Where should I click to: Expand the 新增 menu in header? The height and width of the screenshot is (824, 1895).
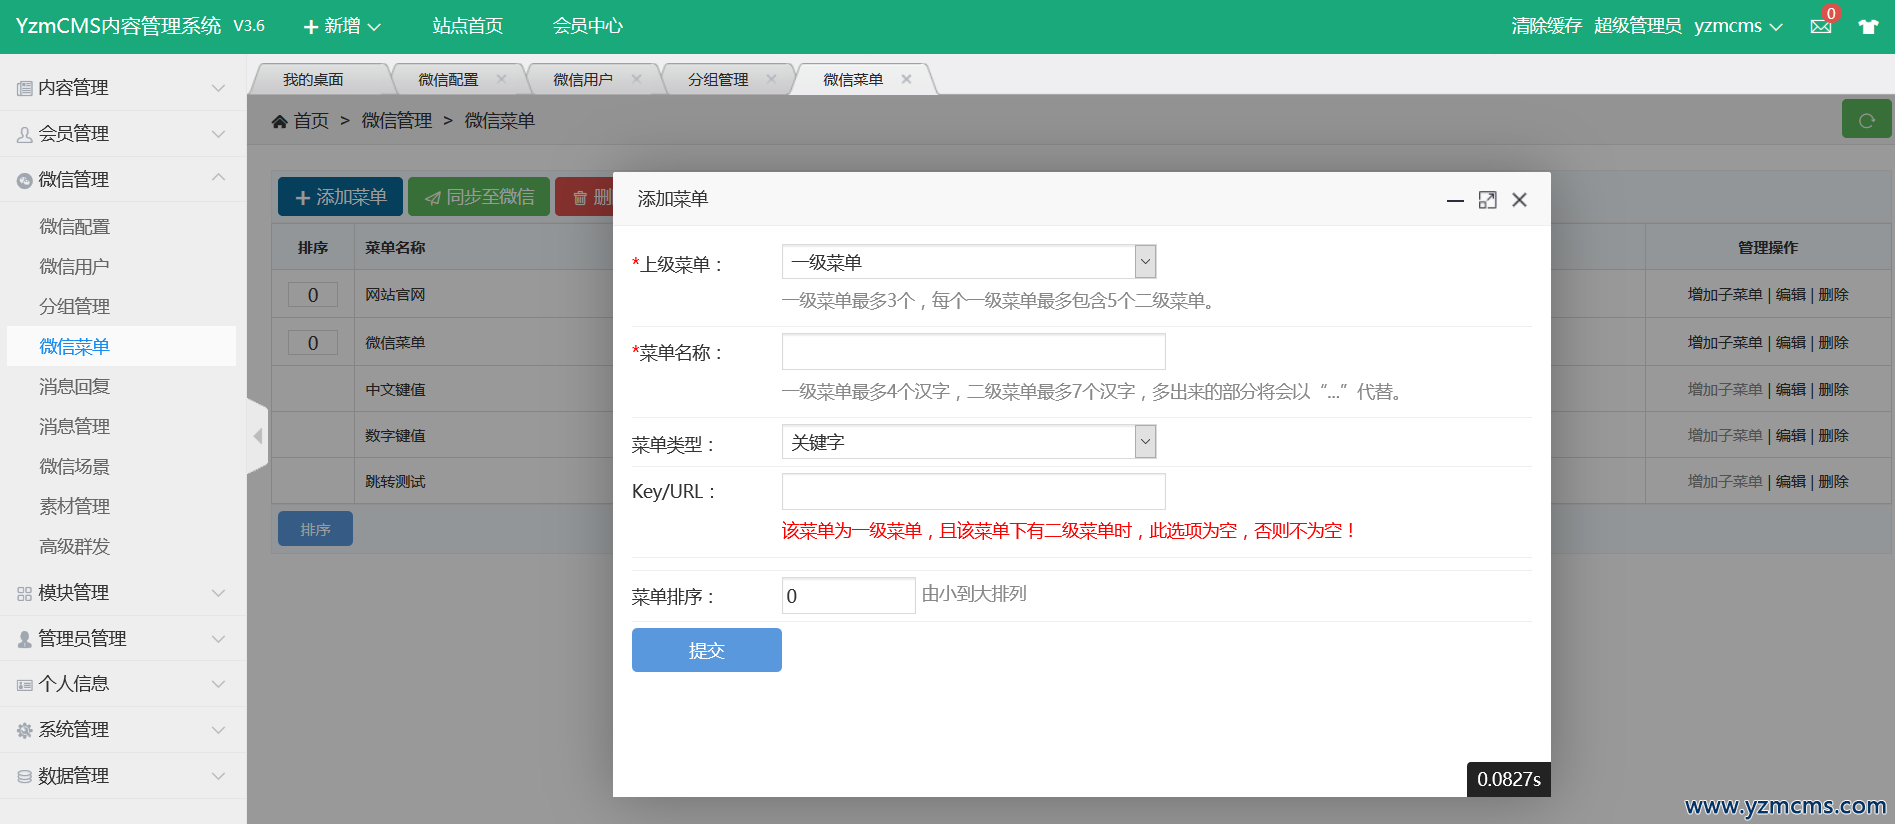(x=342, y=27)
